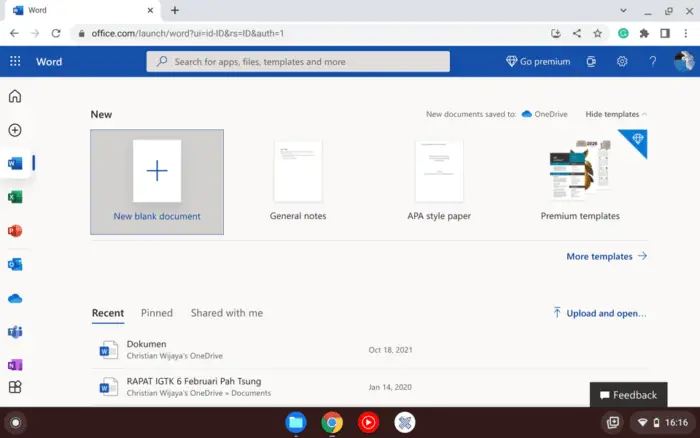Open the APA style paper template

coord(439,181)
